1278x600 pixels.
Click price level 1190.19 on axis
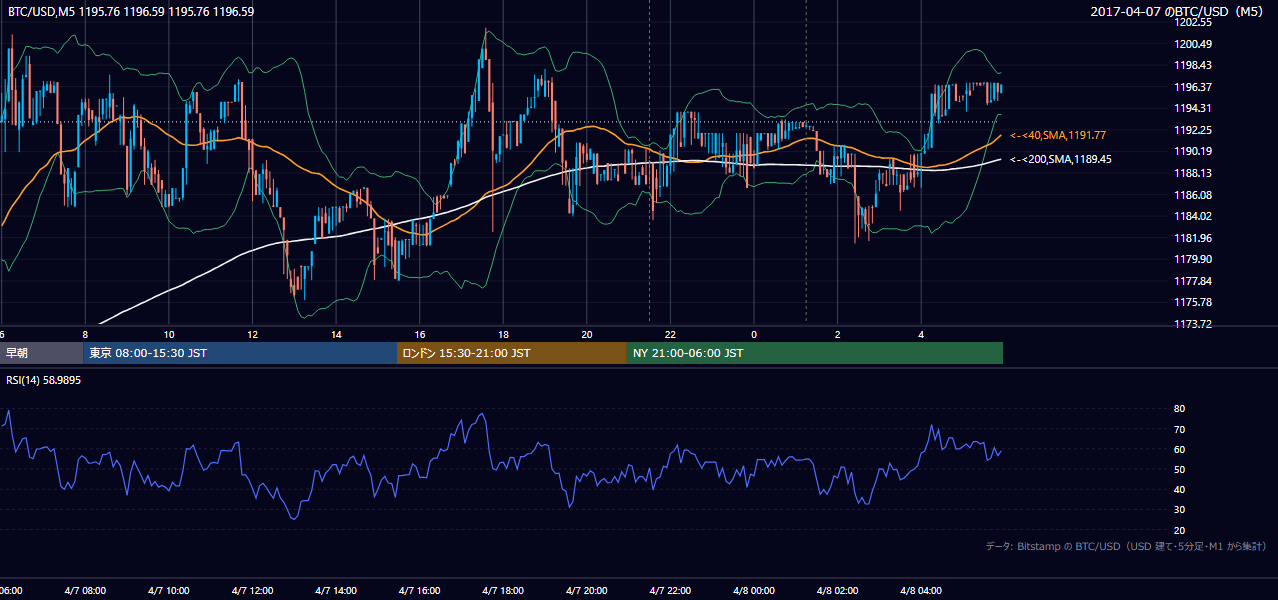coord(1193,151)
